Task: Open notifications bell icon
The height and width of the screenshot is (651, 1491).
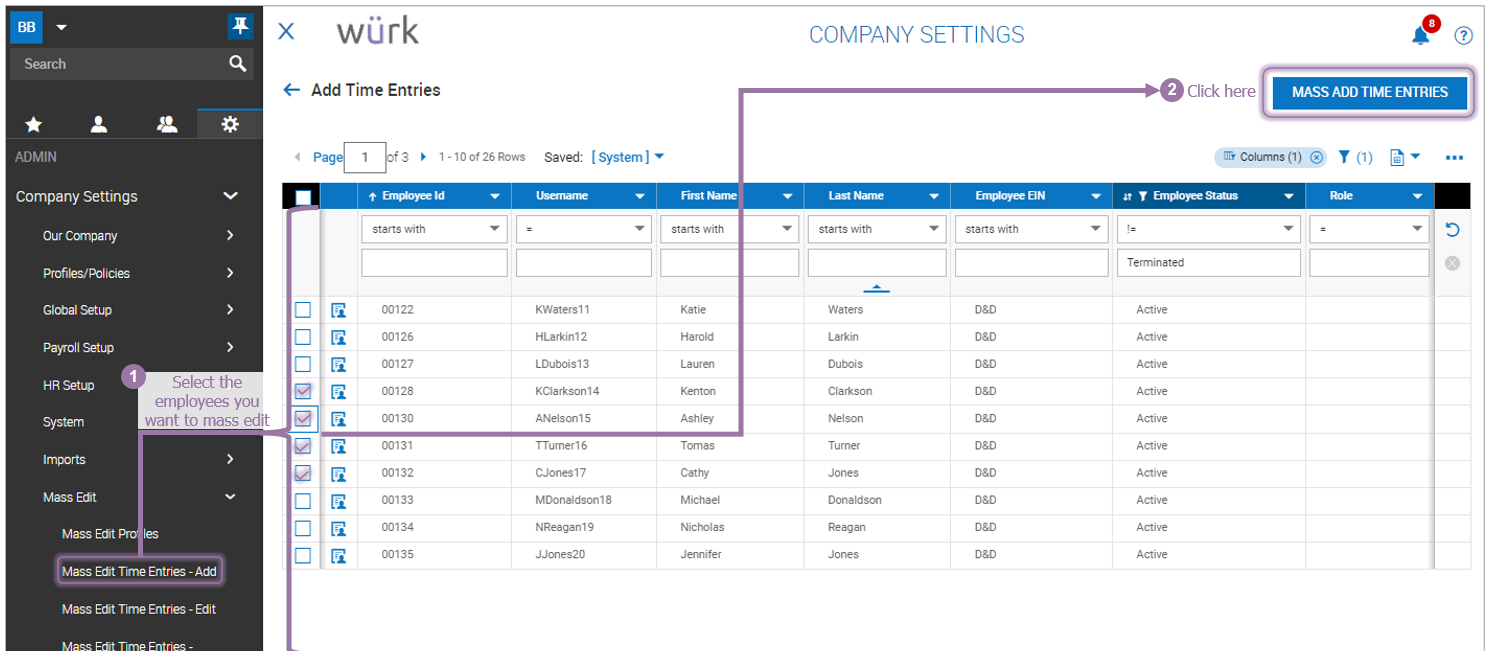Action: [x=1420, y=35]
